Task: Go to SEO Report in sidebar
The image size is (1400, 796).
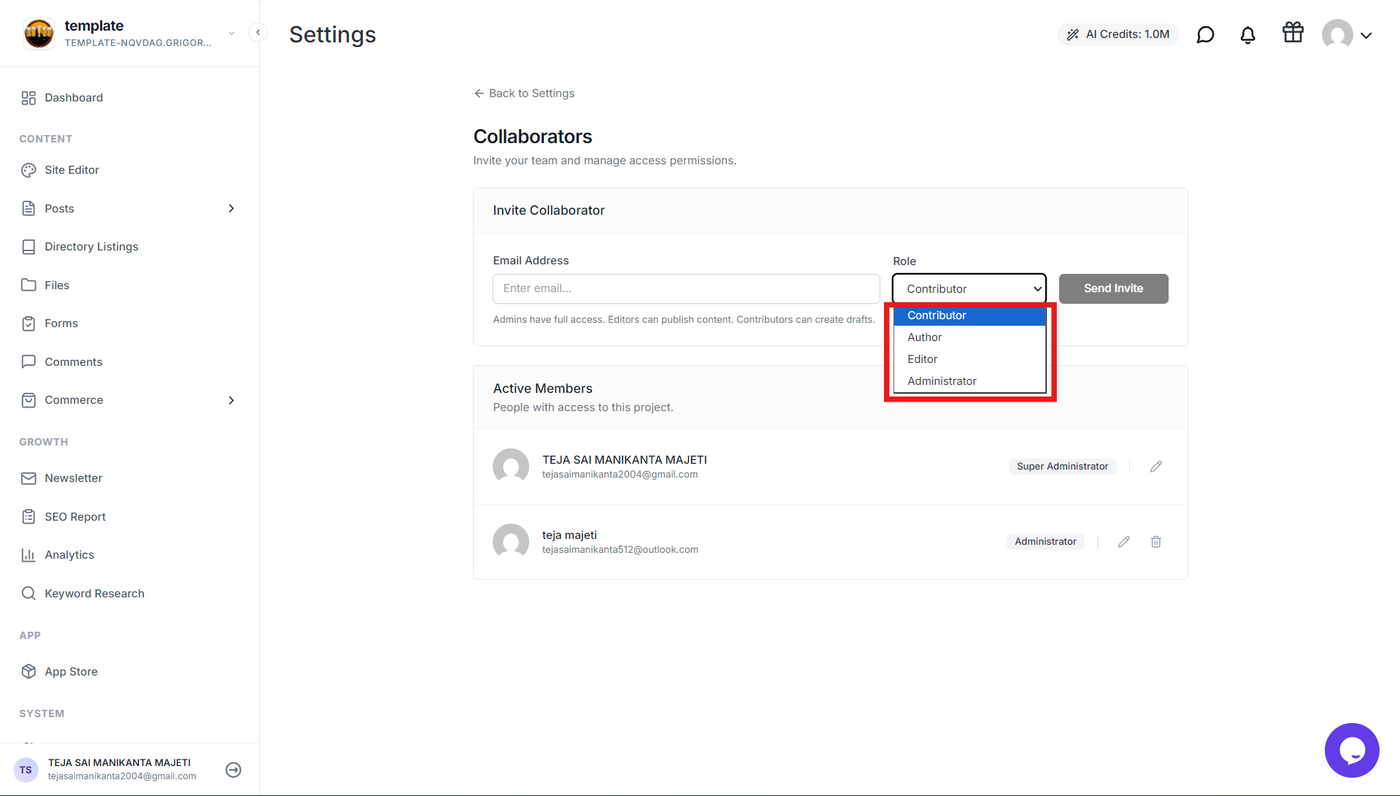Action: 75,517
